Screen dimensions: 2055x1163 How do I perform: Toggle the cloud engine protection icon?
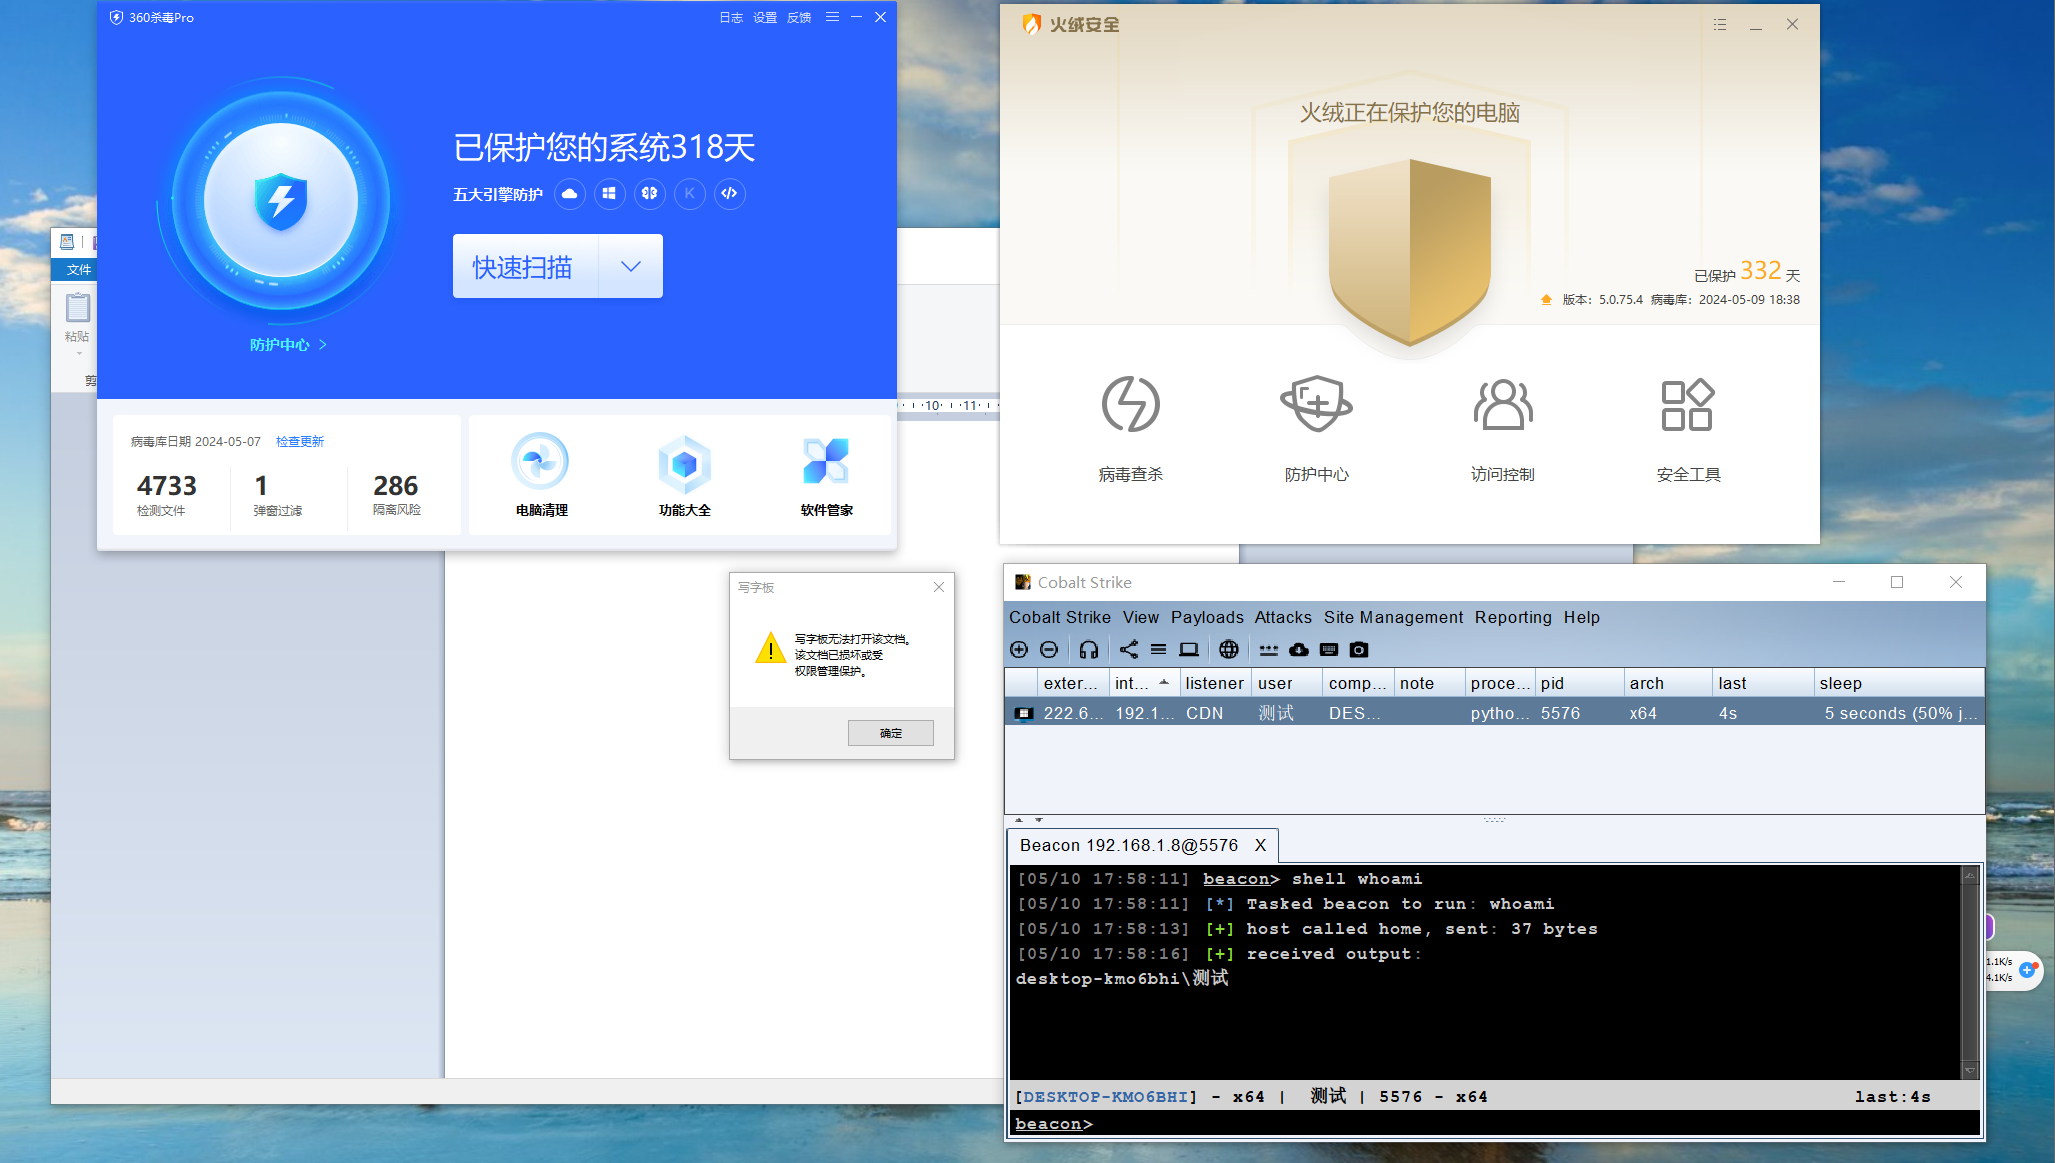coord(570,194)
